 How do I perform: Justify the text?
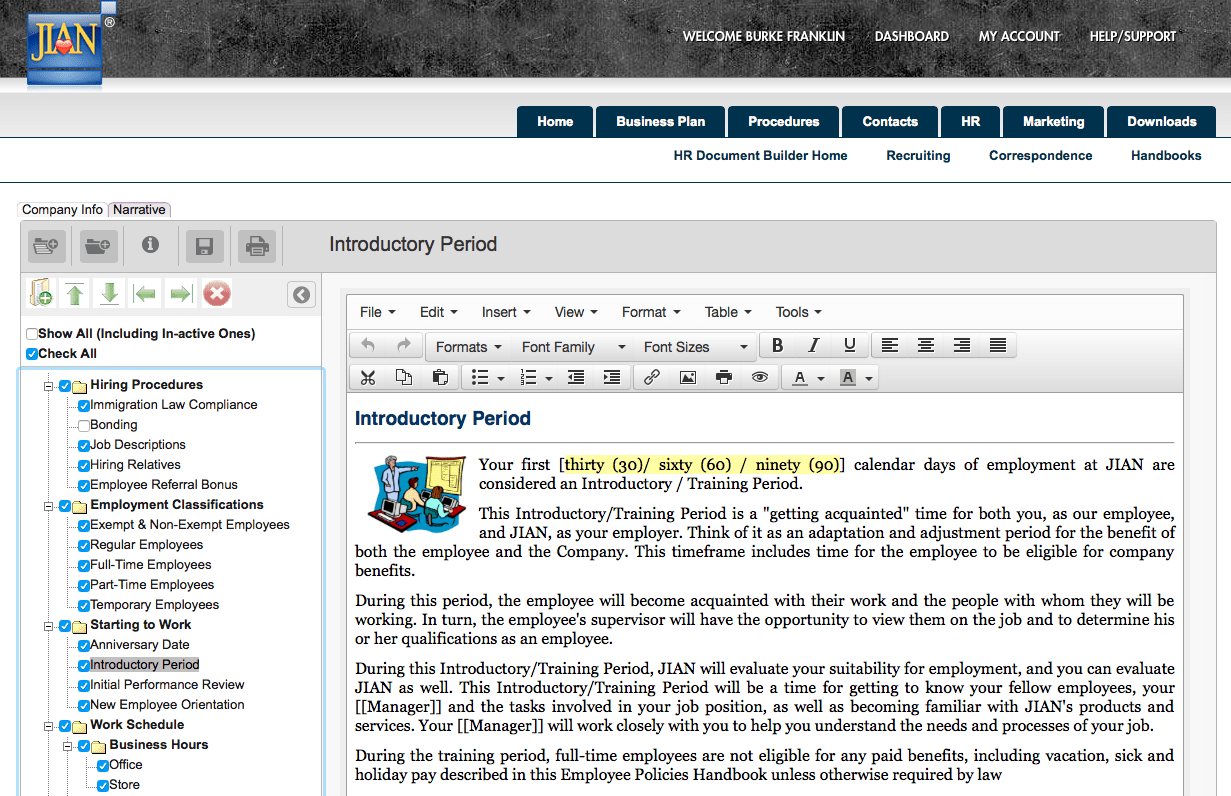pos(998,346)
